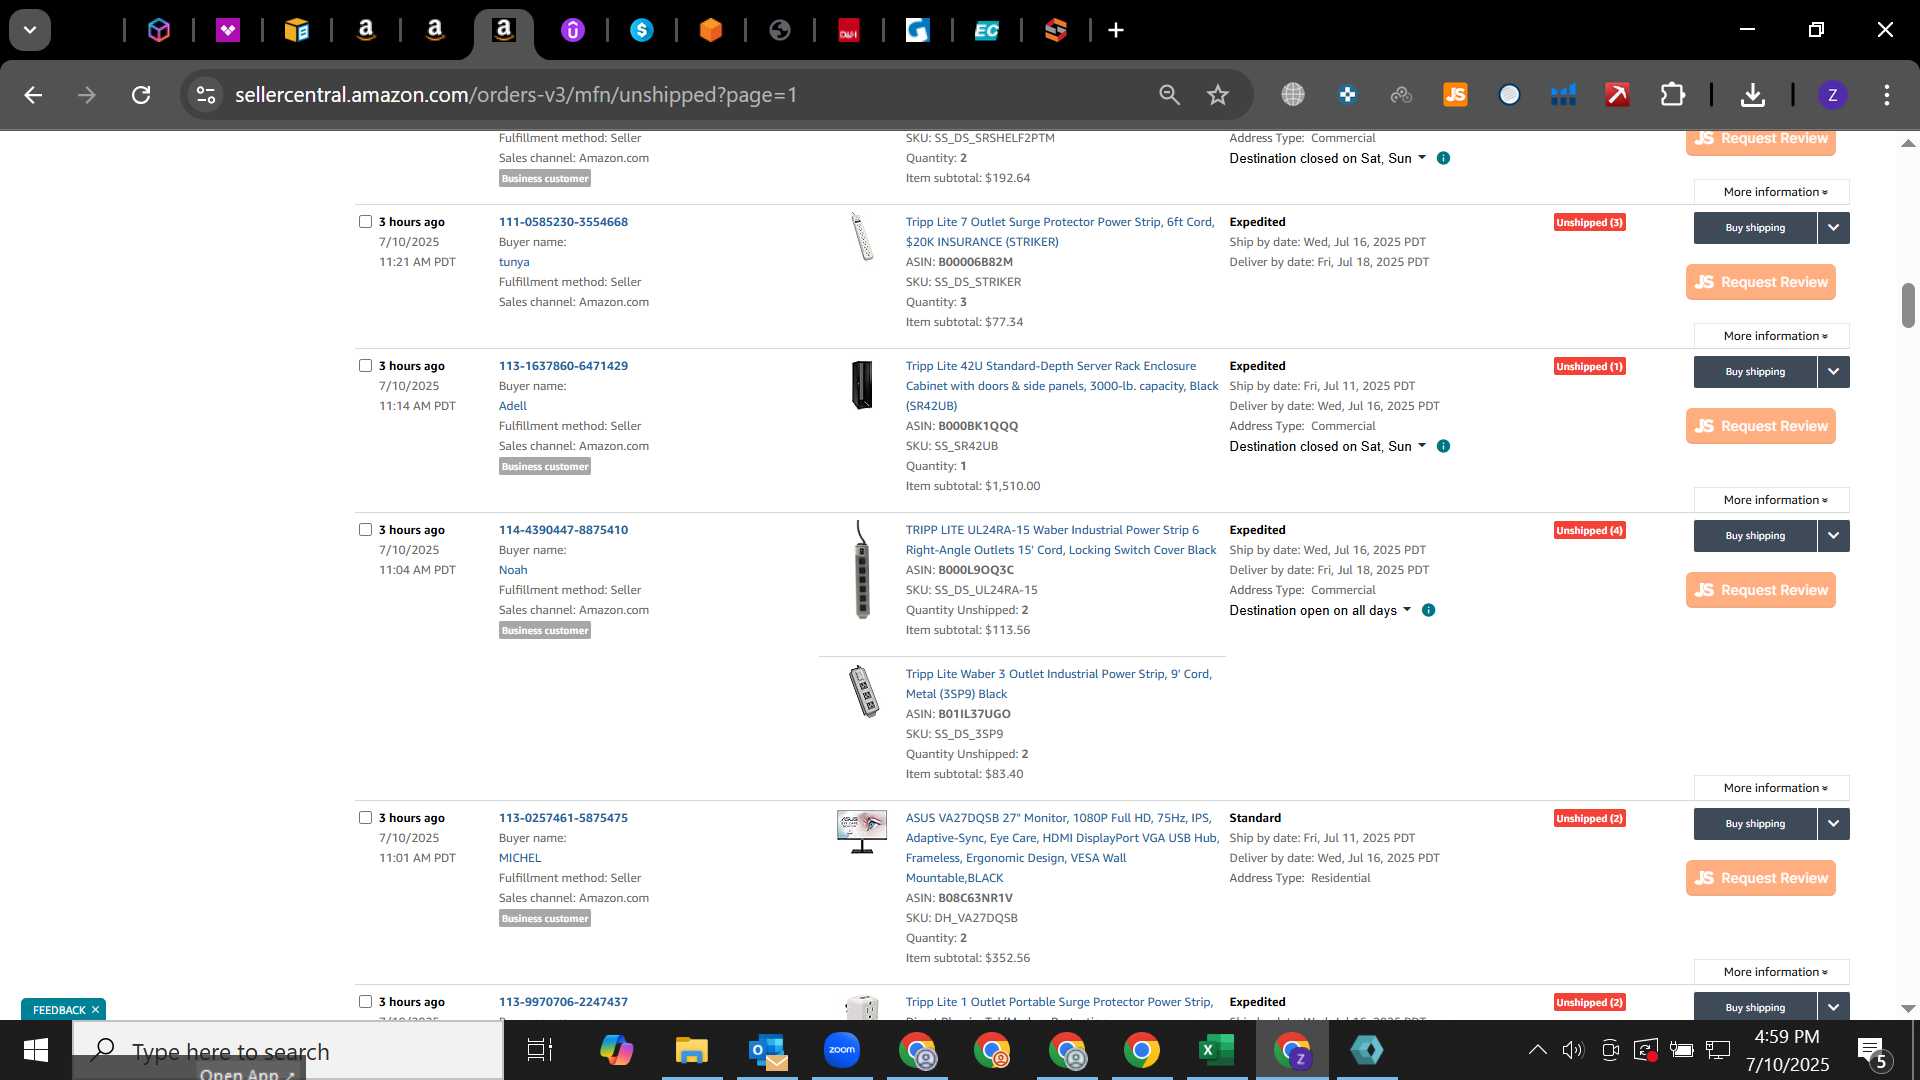Open Outlook in taskbar
Image resolution: width=1920 pixels, height=1080 pixels.
pos(768,1050)
